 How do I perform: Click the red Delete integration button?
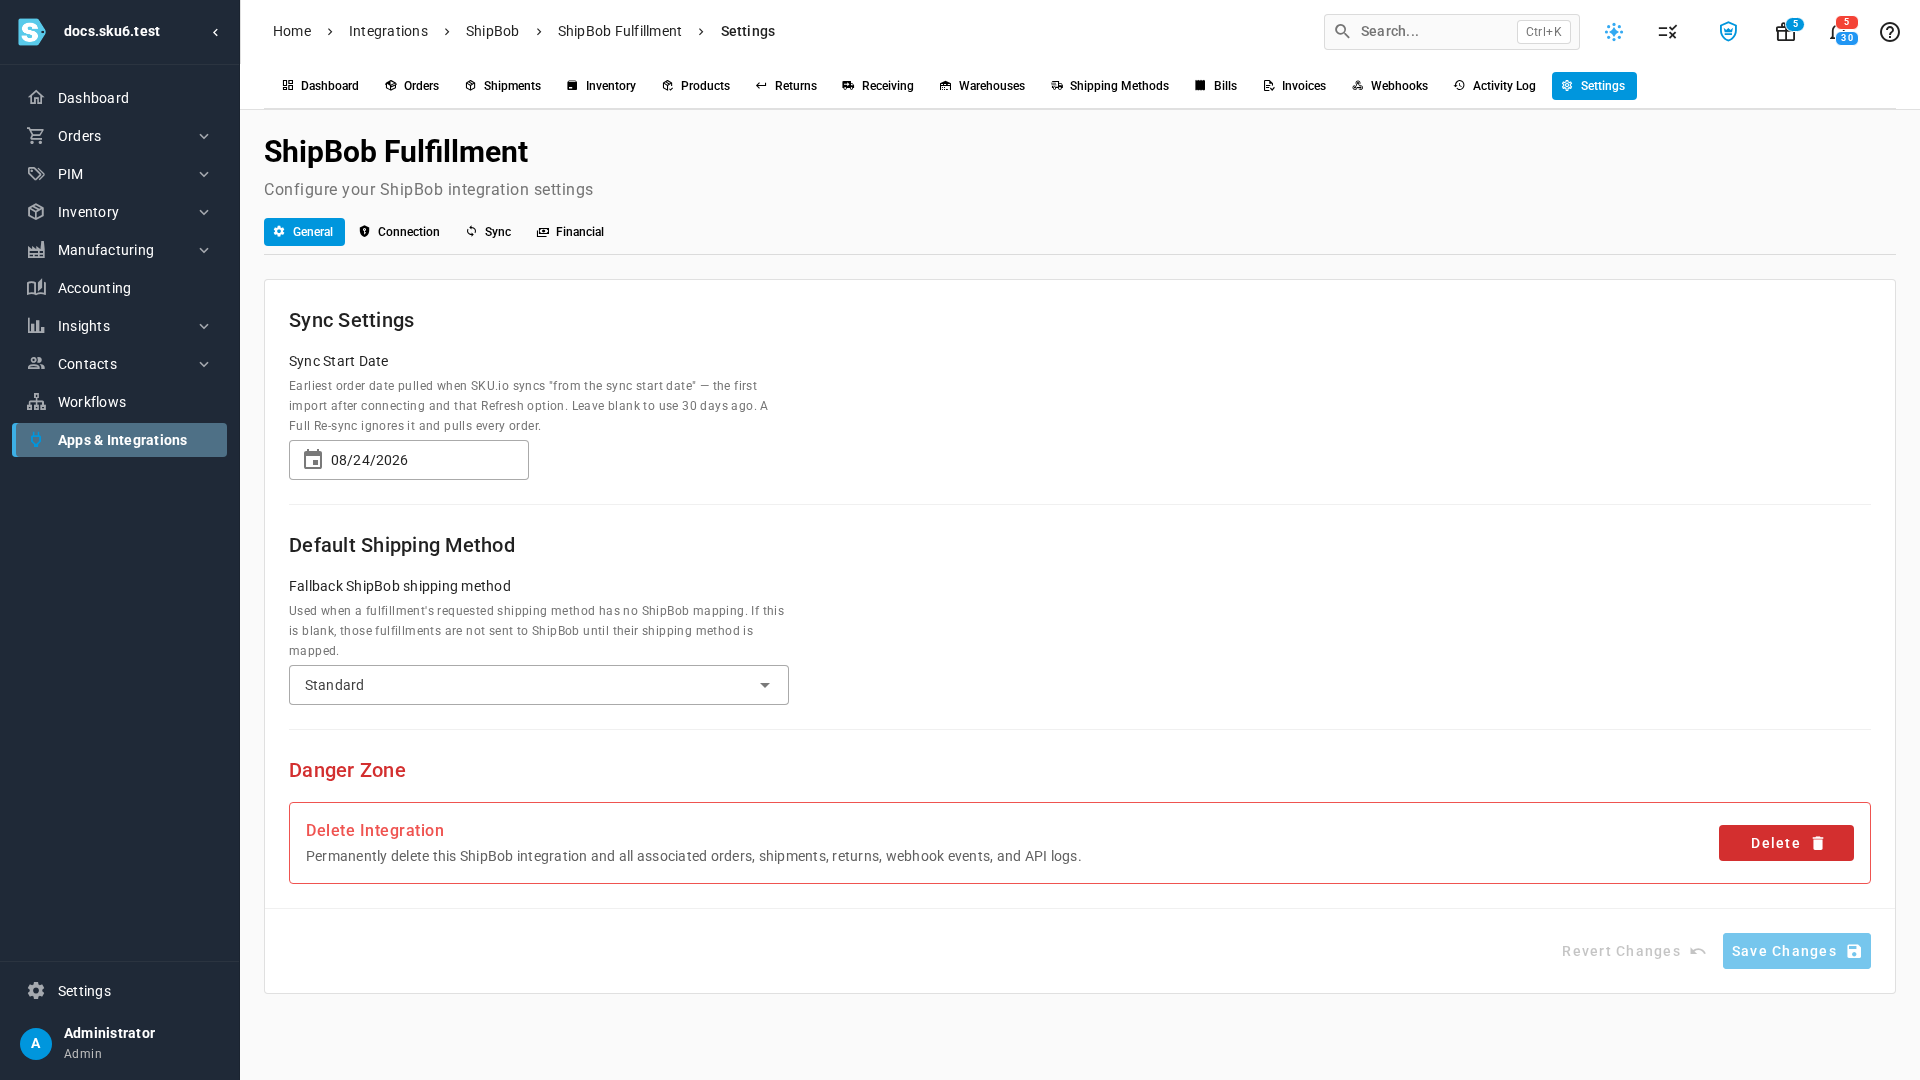pyautogui.click(x=1786, y=843)
